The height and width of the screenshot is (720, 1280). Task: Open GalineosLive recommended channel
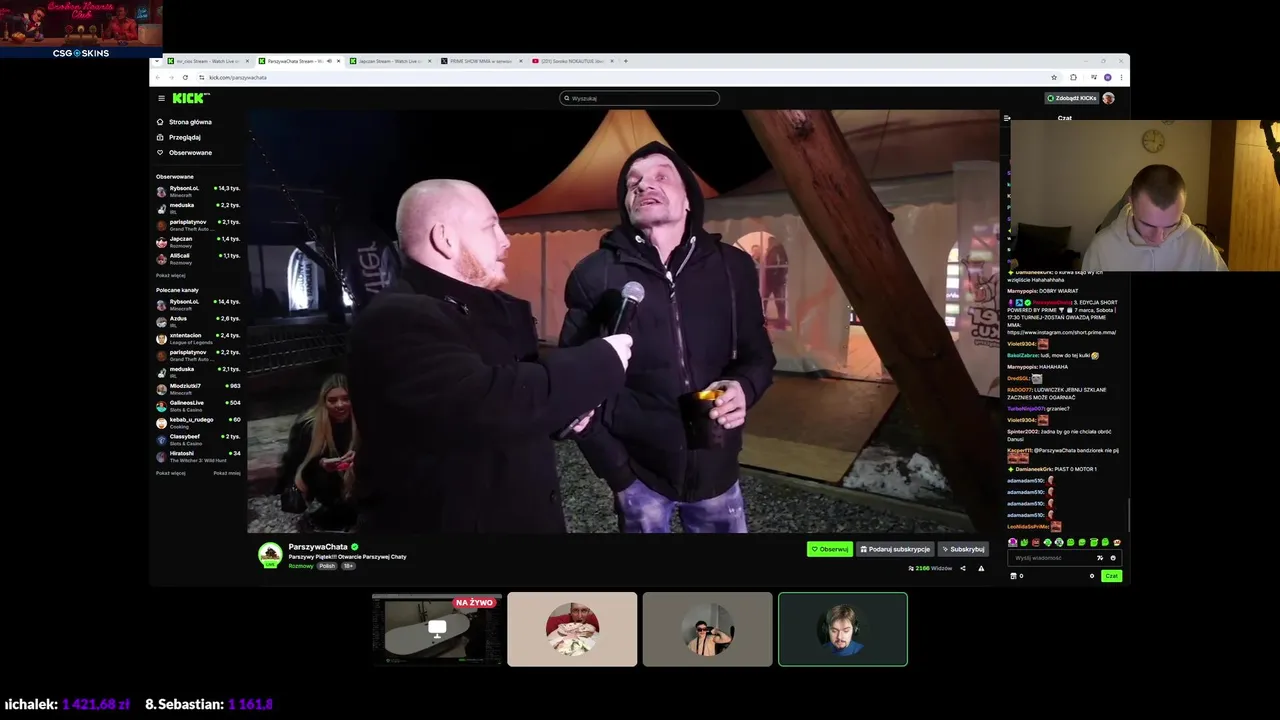tap(198, 405)
